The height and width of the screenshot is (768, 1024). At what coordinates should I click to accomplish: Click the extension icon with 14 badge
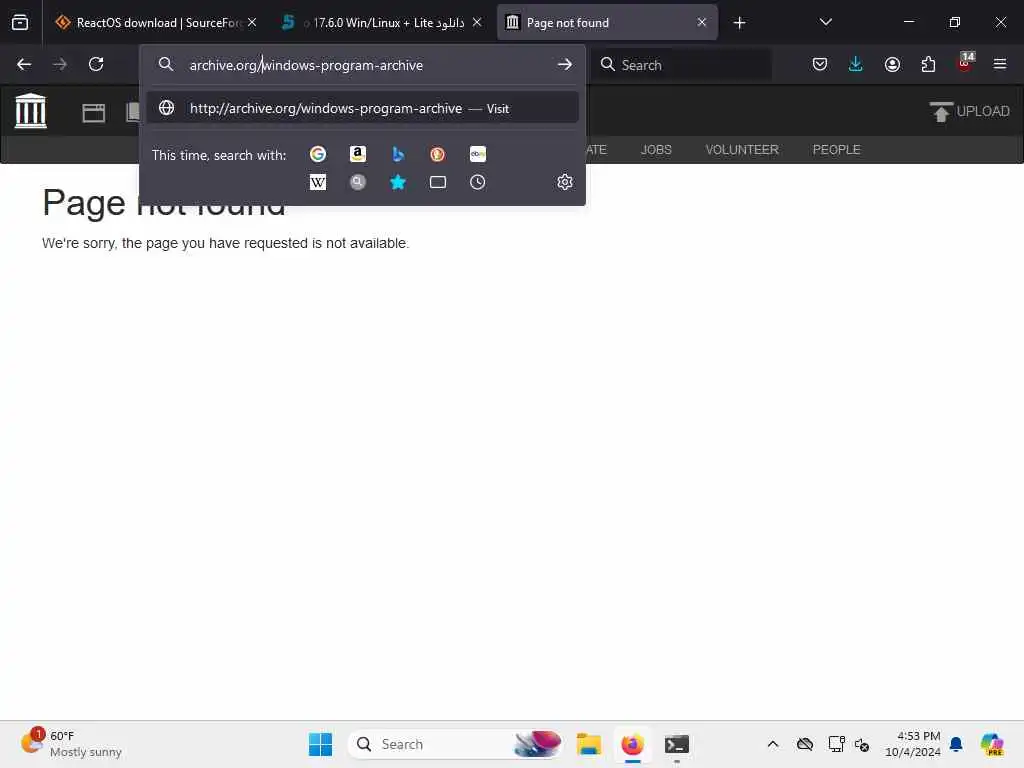click(965, 63)
